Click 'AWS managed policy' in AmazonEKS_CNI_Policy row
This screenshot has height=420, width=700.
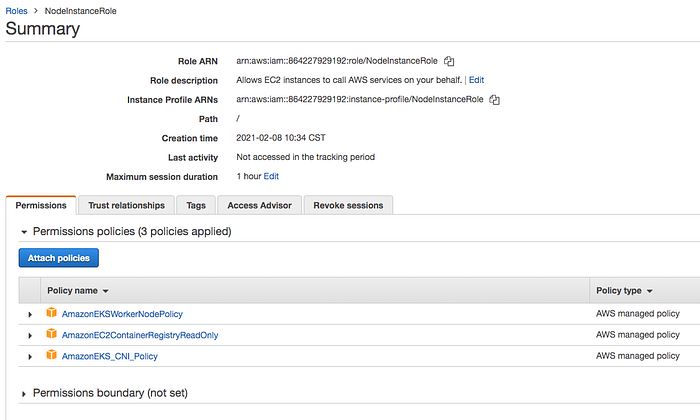(x=638, y=356)
